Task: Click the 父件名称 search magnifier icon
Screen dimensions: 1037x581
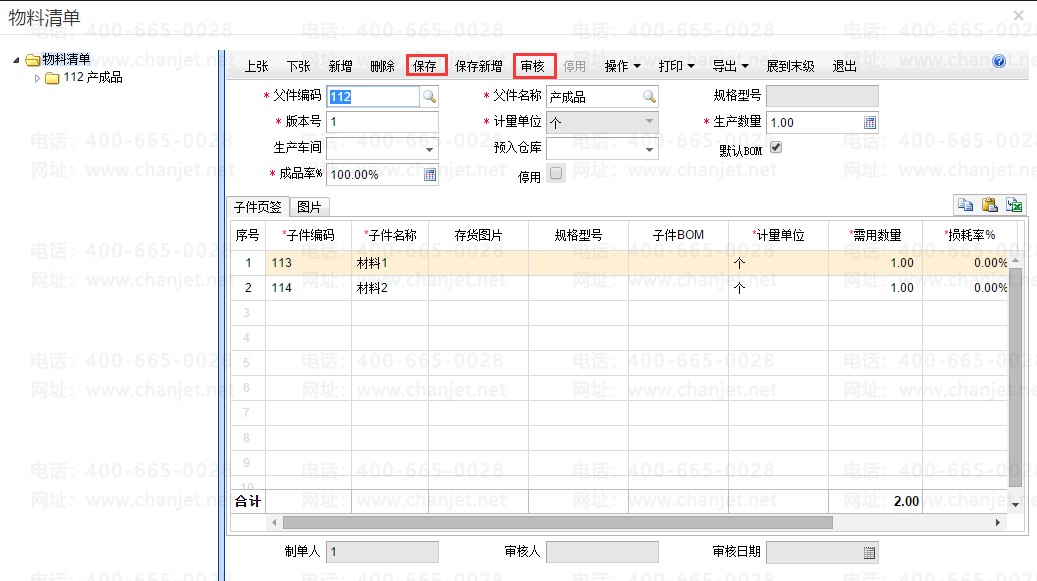Action: click(649, 97)
